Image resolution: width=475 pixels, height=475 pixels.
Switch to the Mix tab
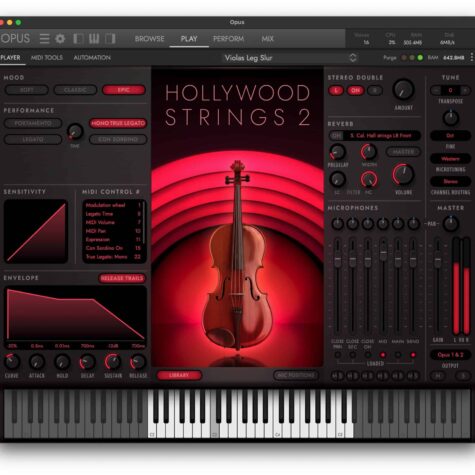(x=267, y=39)
